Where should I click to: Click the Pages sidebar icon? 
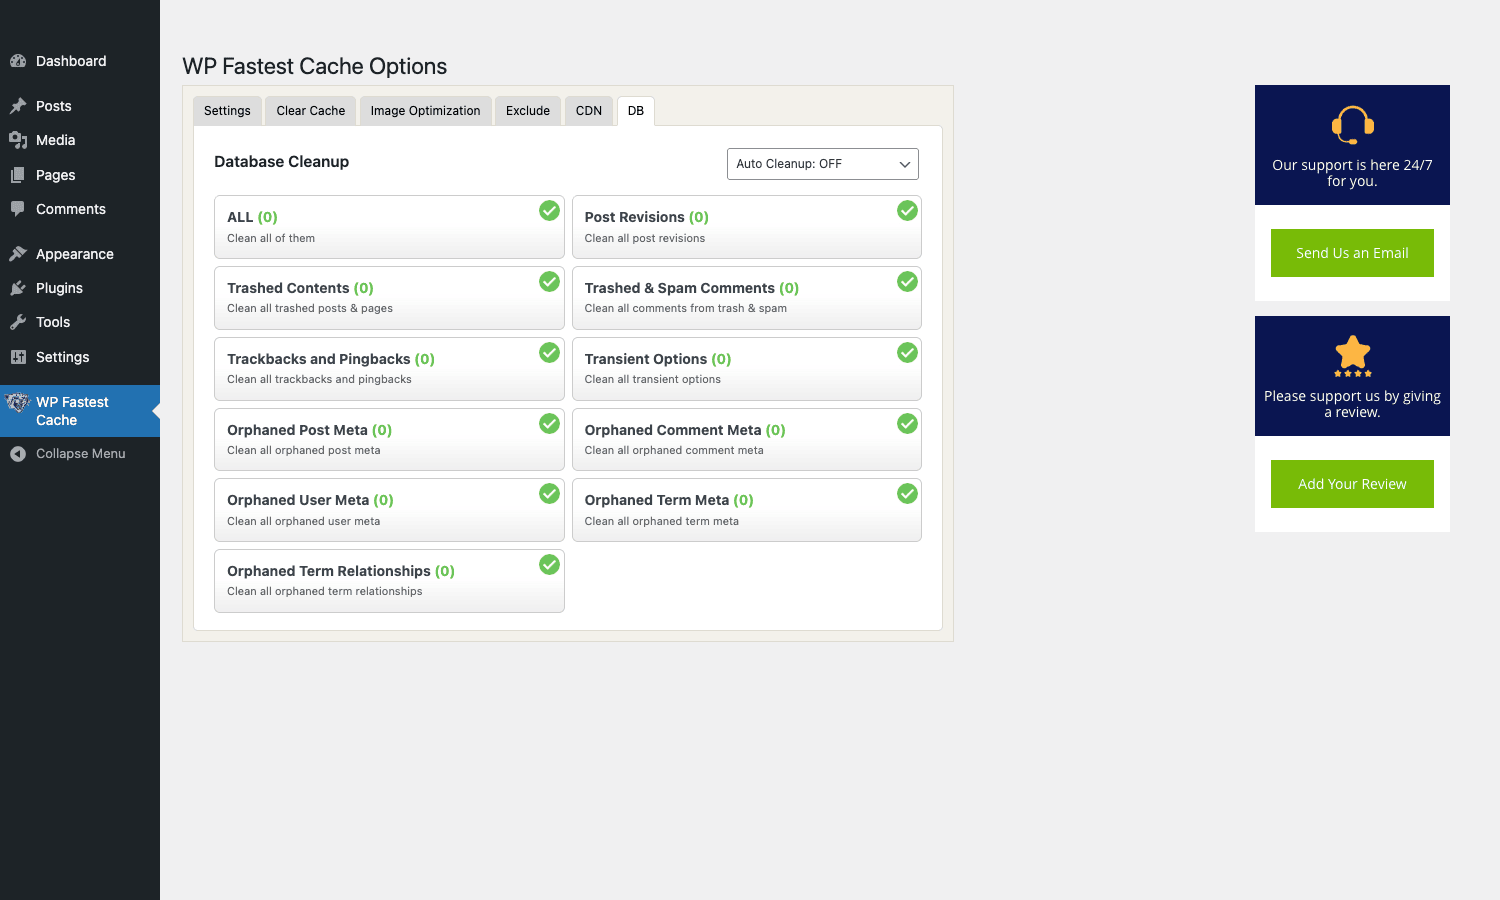(x=18, y=175)
